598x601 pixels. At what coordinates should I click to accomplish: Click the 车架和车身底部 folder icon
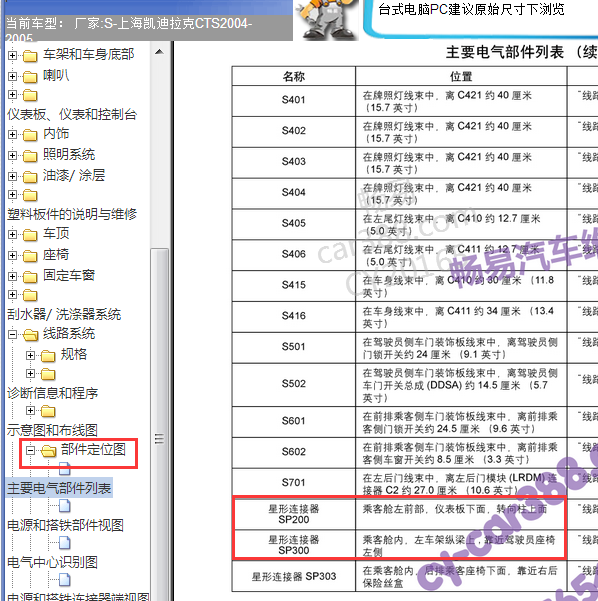(x=30, y=56)
